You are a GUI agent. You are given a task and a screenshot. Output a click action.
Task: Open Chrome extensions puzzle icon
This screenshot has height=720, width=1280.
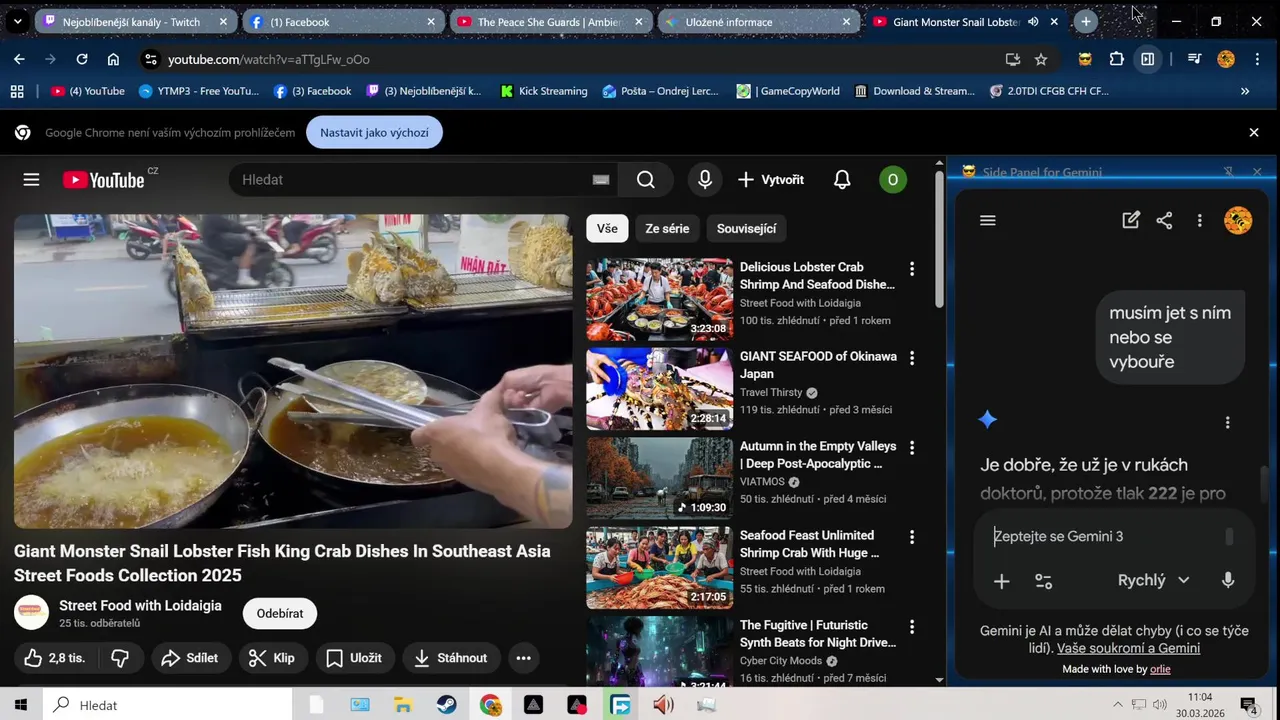click(x=1117, y=59)
